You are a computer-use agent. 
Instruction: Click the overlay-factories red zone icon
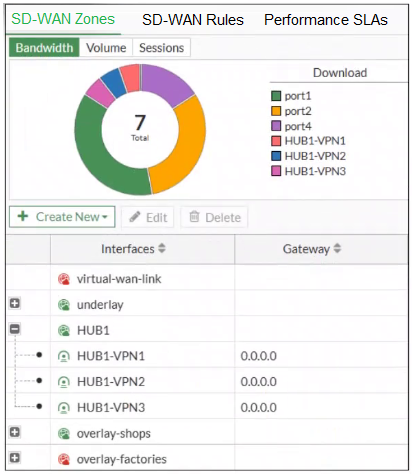(x=64, y=459)
